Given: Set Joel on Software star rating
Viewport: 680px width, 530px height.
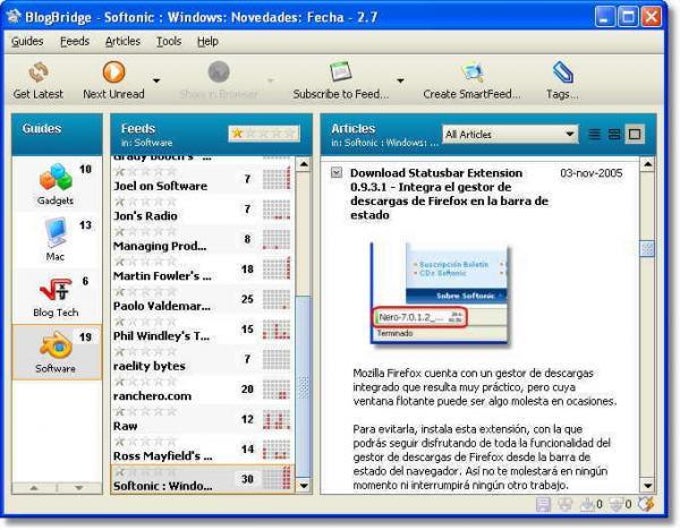Looking at the screenshot, I should pyautogui.click(x=145, y=172).
